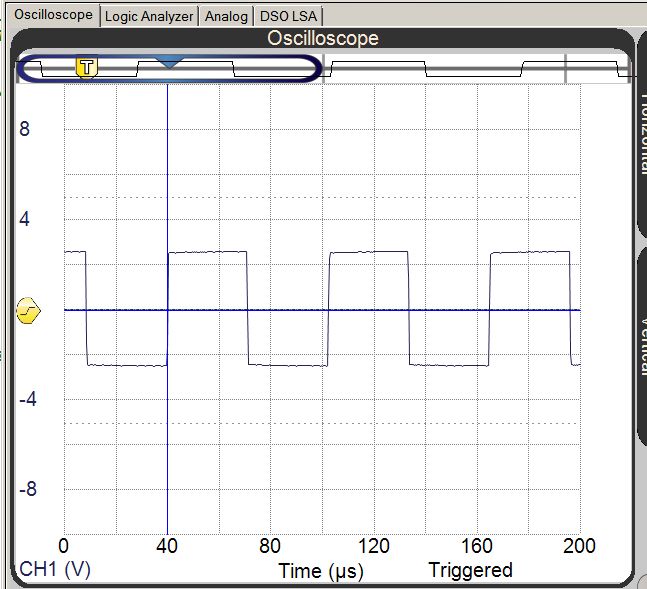
Task: Click the Time (µs) axis label
Action: click(x=320, y=571)
